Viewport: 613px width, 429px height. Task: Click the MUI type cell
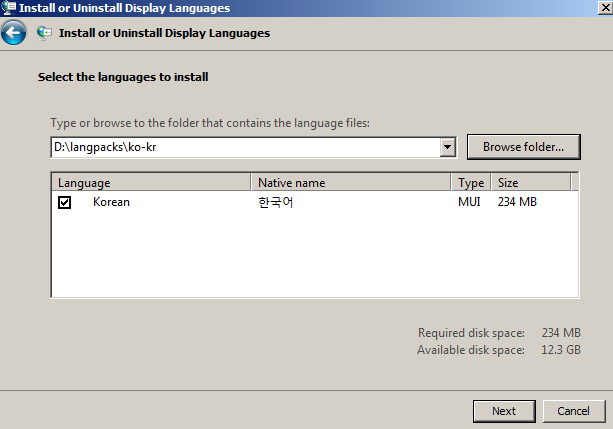(x=469, y=202)
